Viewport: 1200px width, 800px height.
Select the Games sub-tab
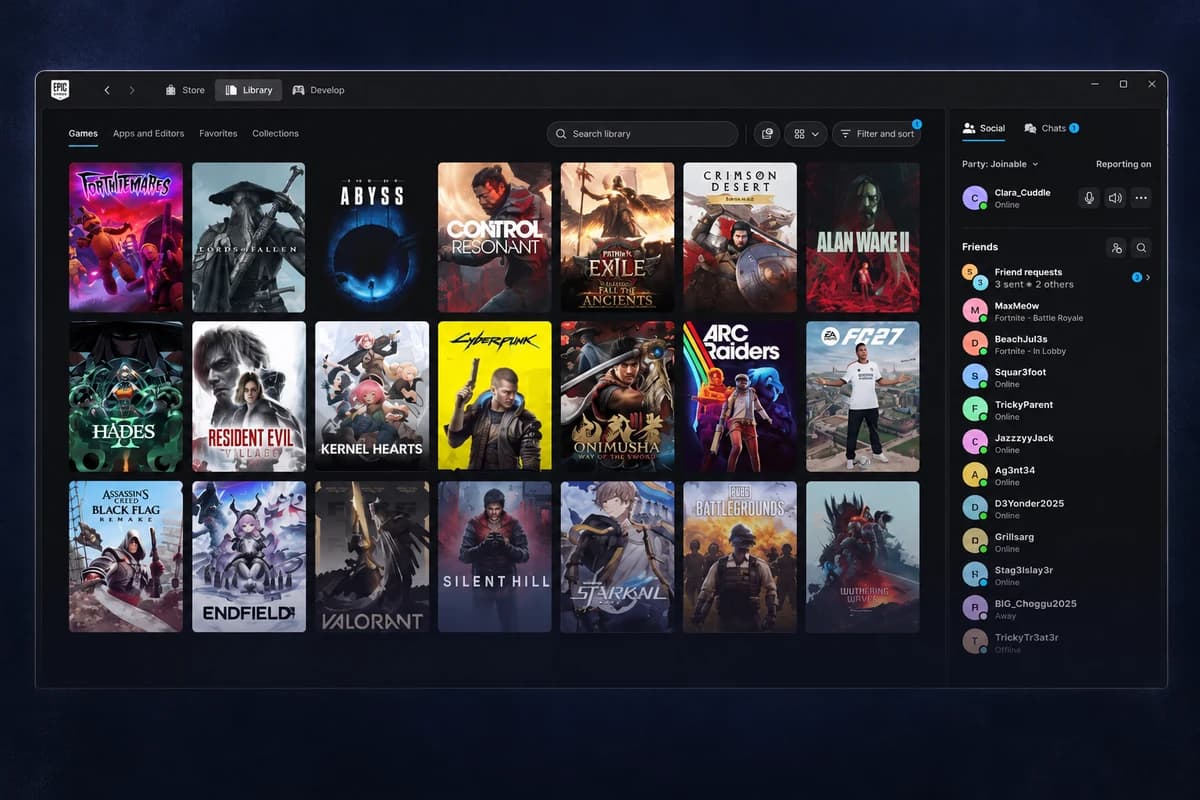(x=83, y=133)
